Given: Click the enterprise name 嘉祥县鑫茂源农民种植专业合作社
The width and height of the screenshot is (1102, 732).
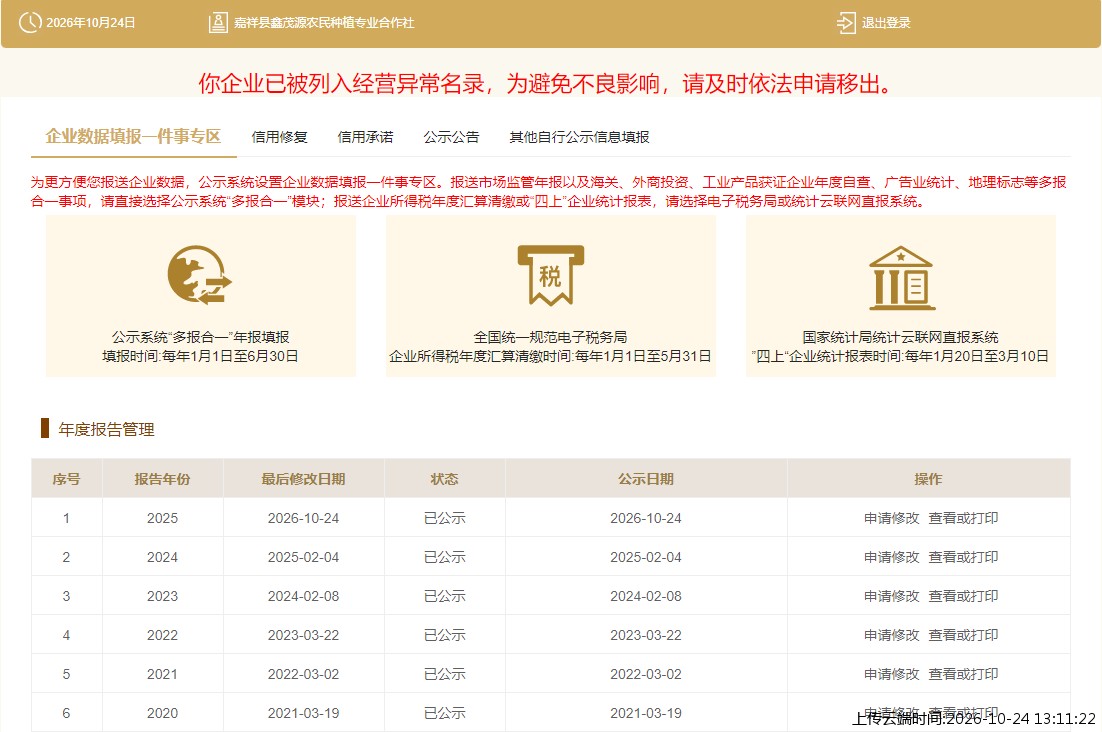Looking at the screenshot, I should 324,22.
